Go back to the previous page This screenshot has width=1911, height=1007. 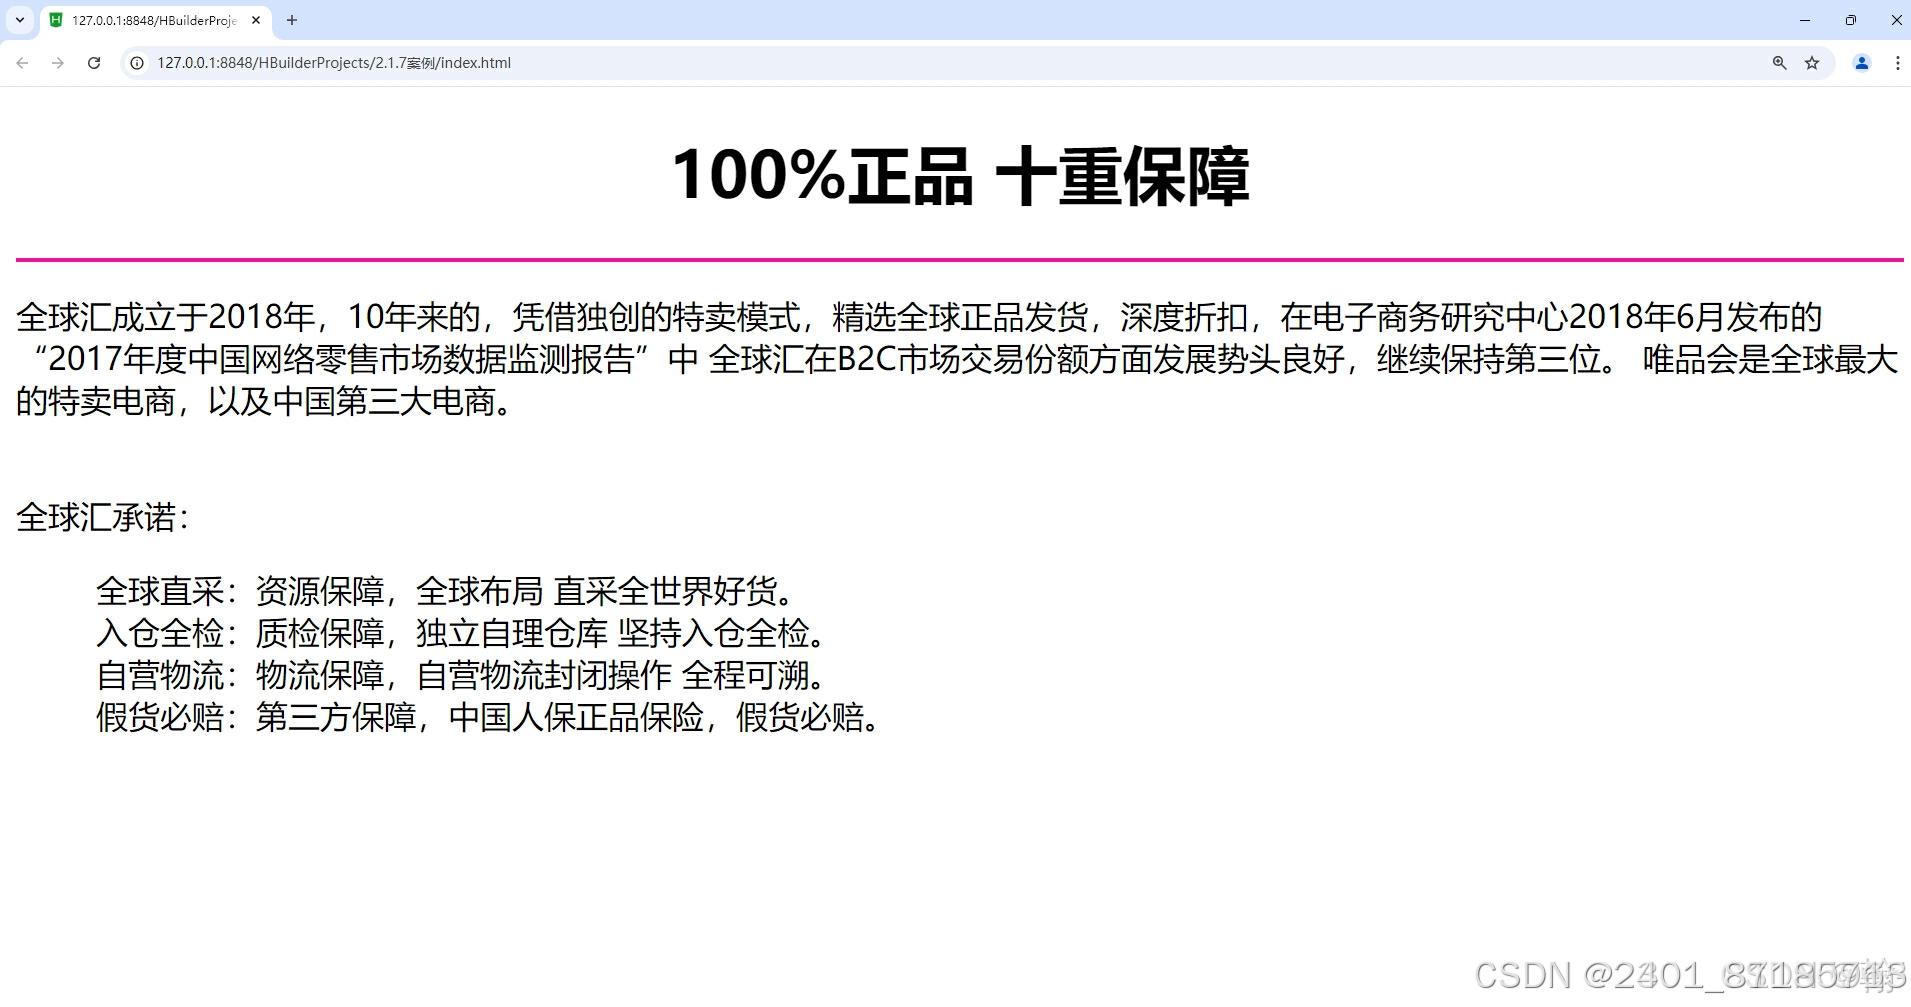click(22, 63)
